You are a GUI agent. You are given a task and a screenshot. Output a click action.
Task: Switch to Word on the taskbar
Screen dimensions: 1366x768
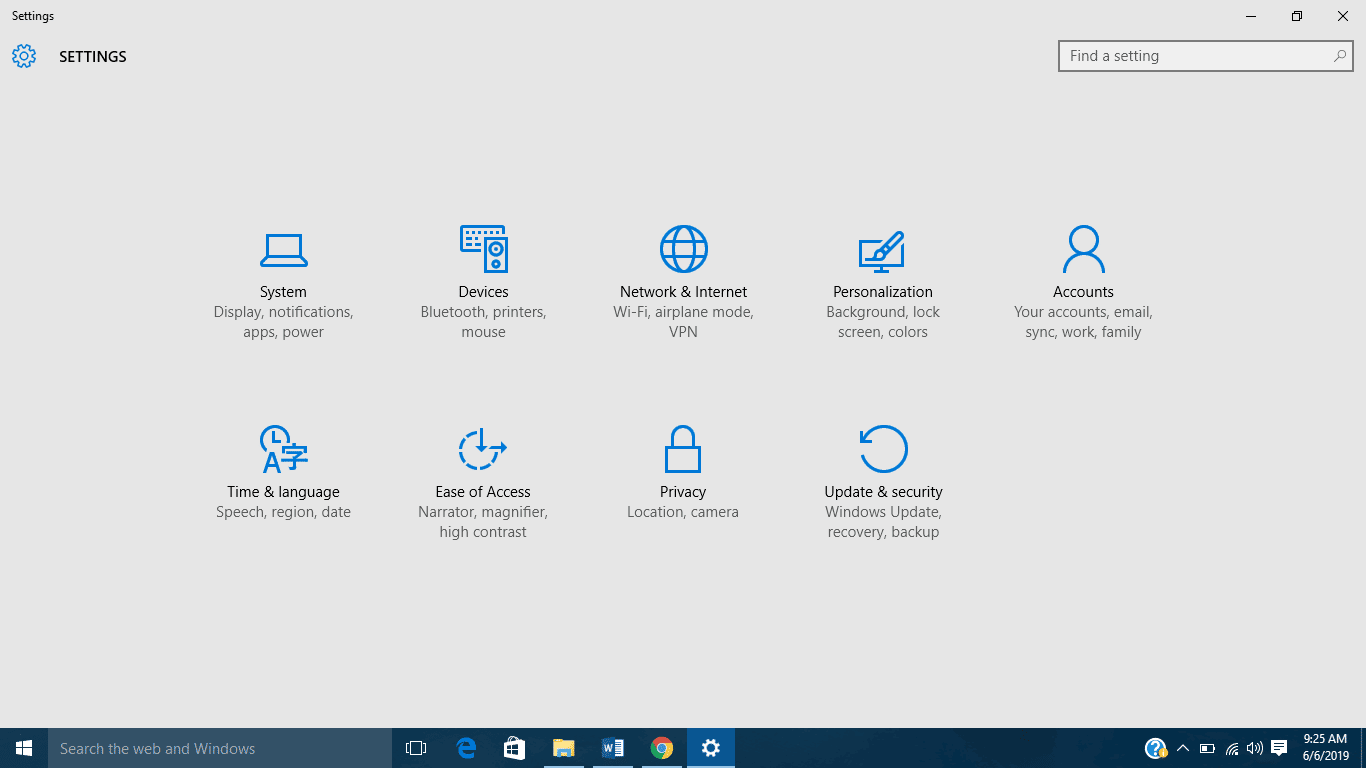613,748
